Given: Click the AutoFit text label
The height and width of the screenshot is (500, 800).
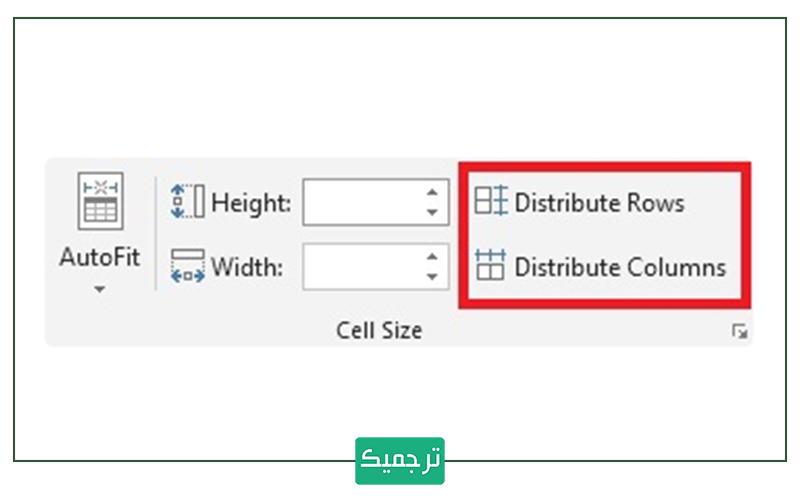Looking at the screenshot, I should pos(99,257).
